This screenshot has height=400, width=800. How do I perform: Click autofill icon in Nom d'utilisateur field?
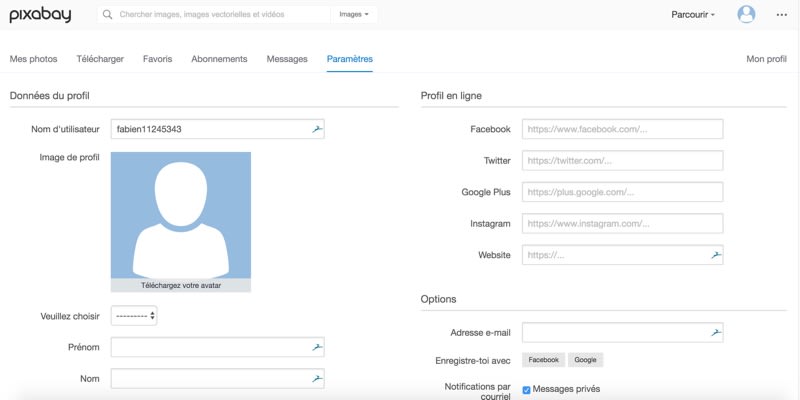coord(317,129)
